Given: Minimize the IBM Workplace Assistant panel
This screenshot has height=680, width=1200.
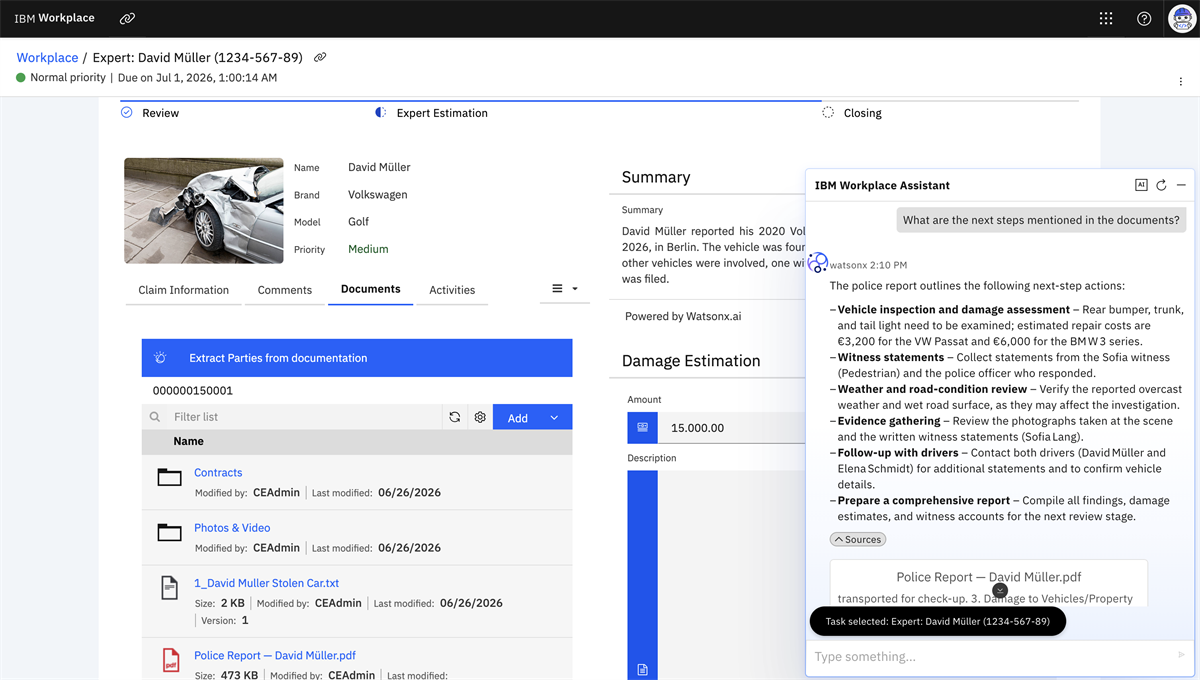Looking at the screenshot, I should (x=1181, y=185).
